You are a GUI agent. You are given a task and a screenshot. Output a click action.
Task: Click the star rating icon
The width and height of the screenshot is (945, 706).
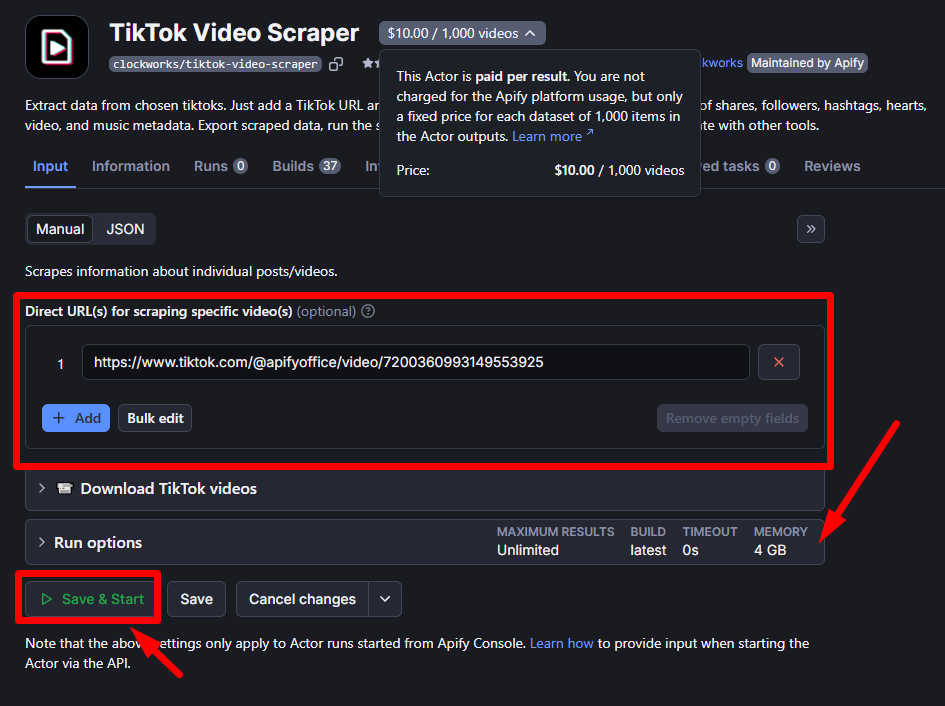click(367, 63)
